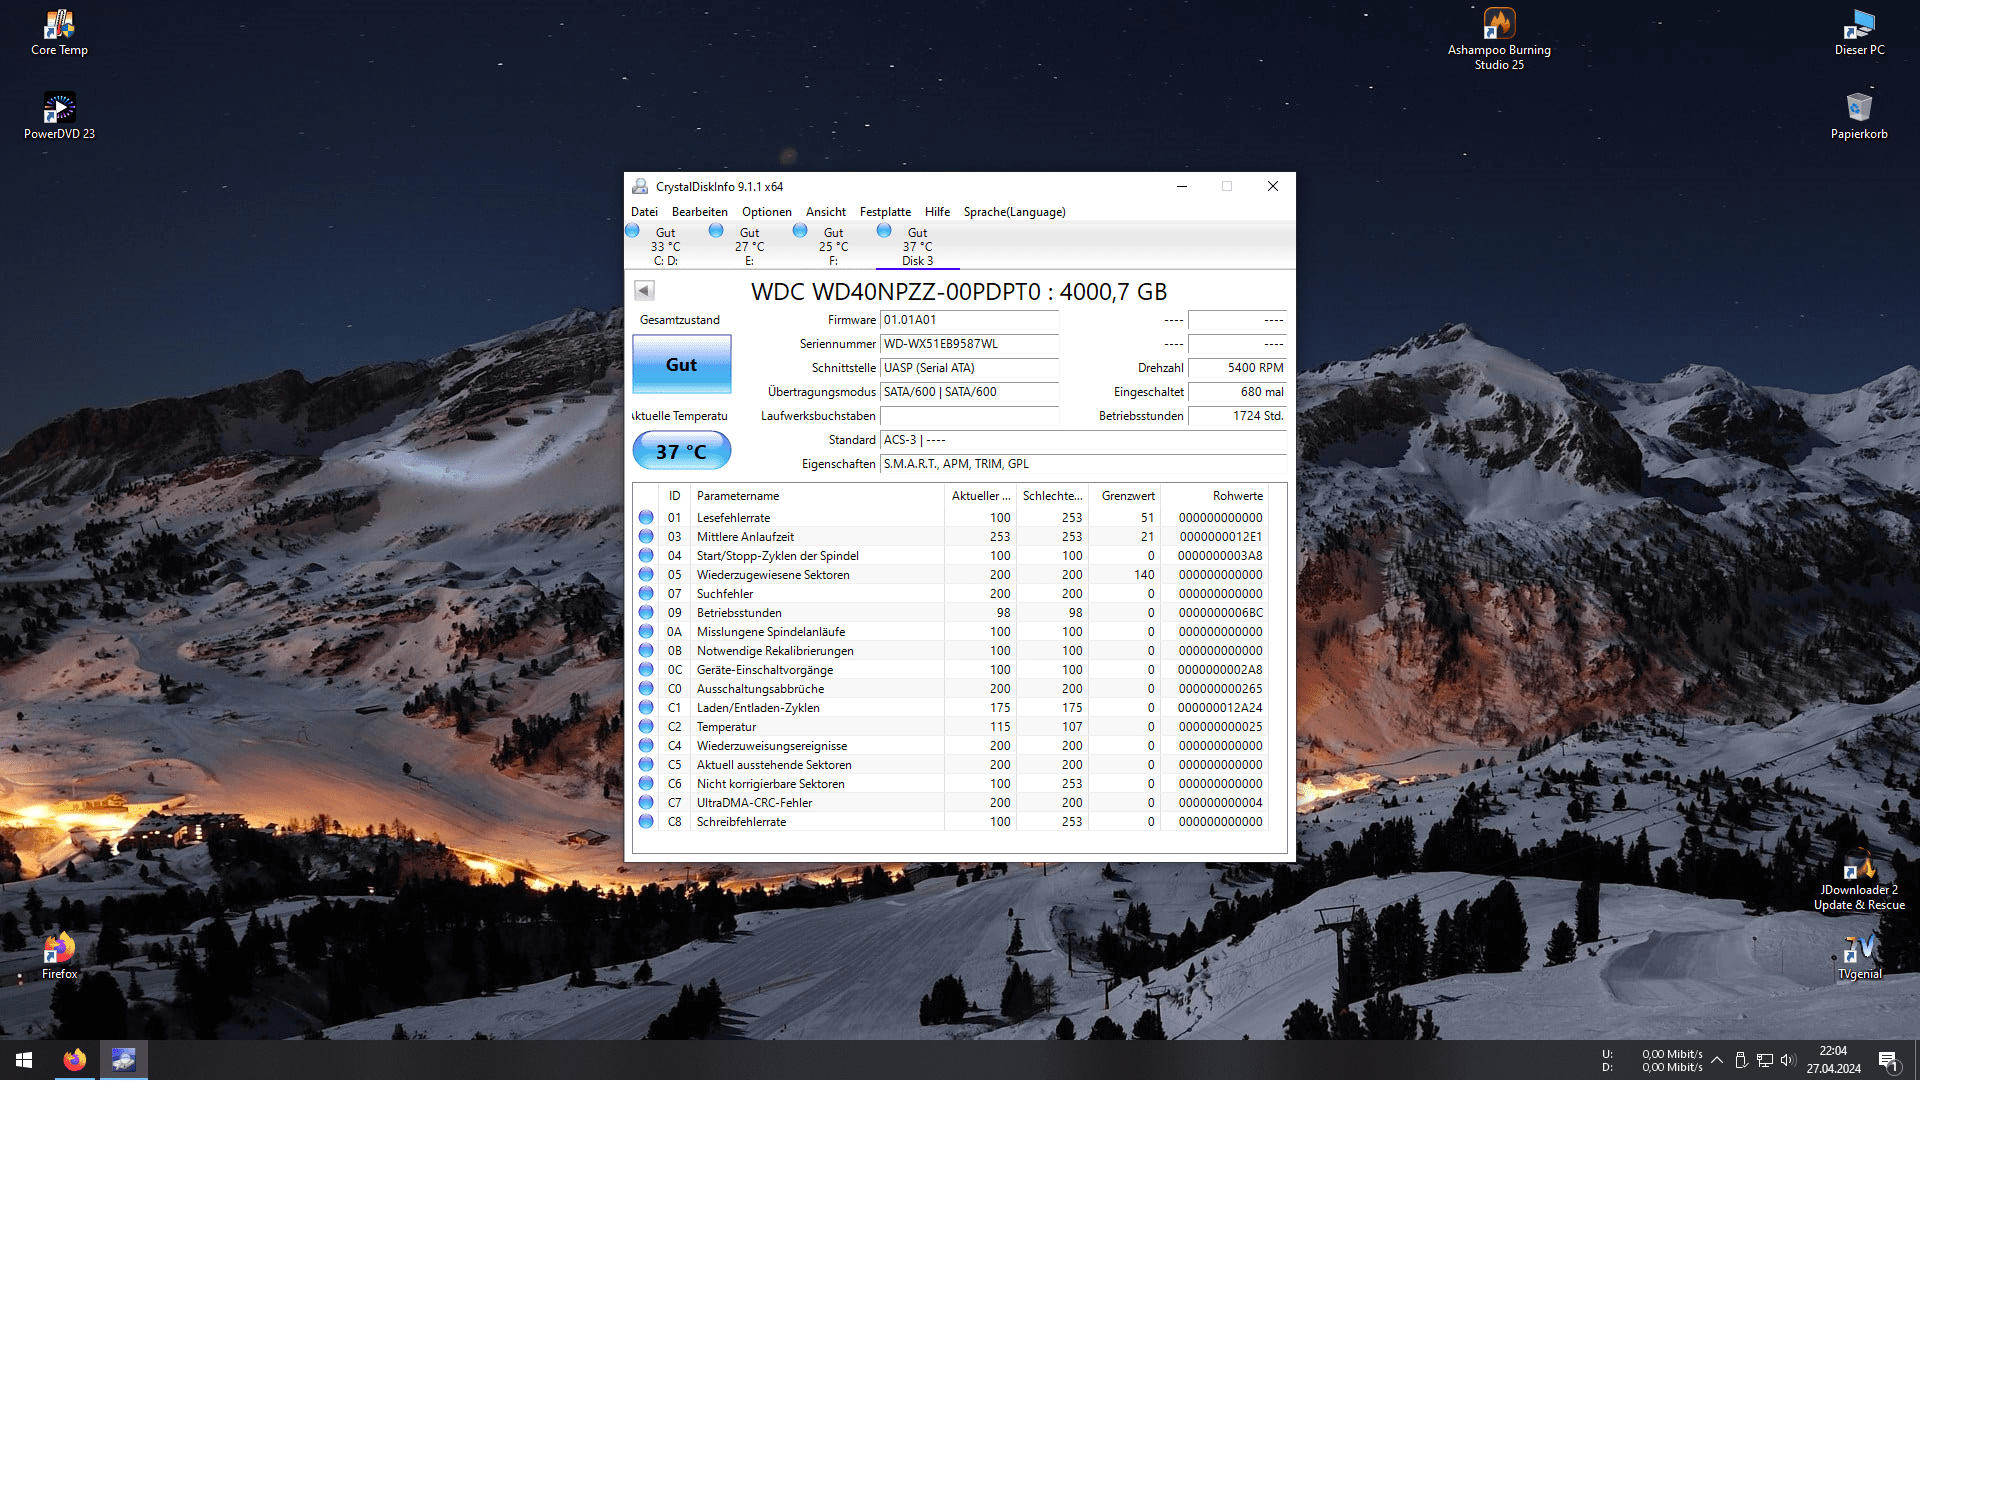Click the previous disk arrow button
2000x1500 pixels.
[x=644, y=291]
